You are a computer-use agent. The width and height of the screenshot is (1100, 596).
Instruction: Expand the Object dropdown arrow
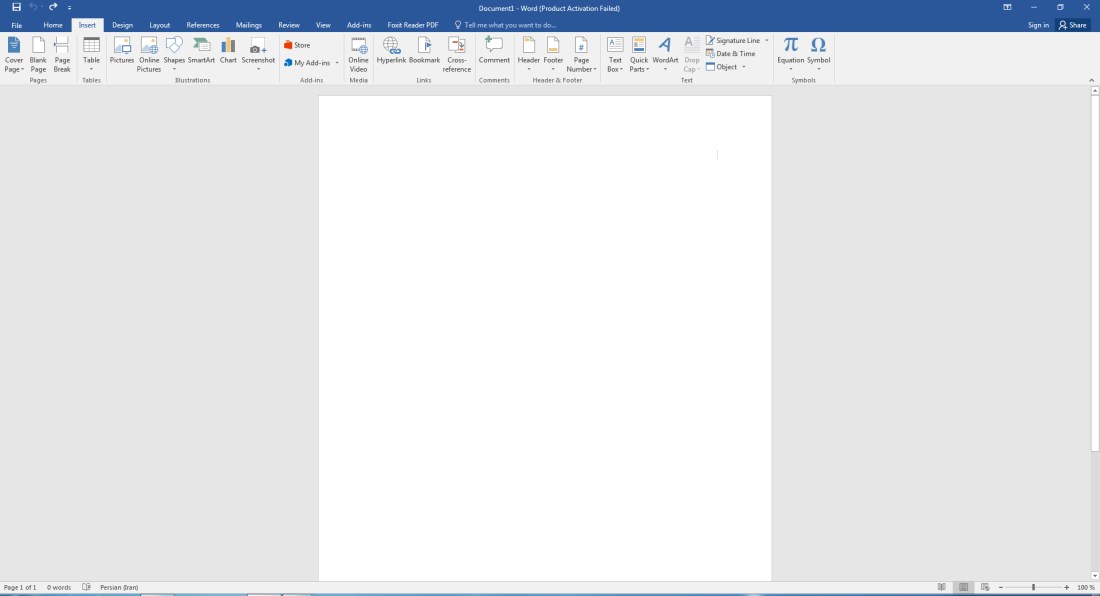(x=744, y=67)
